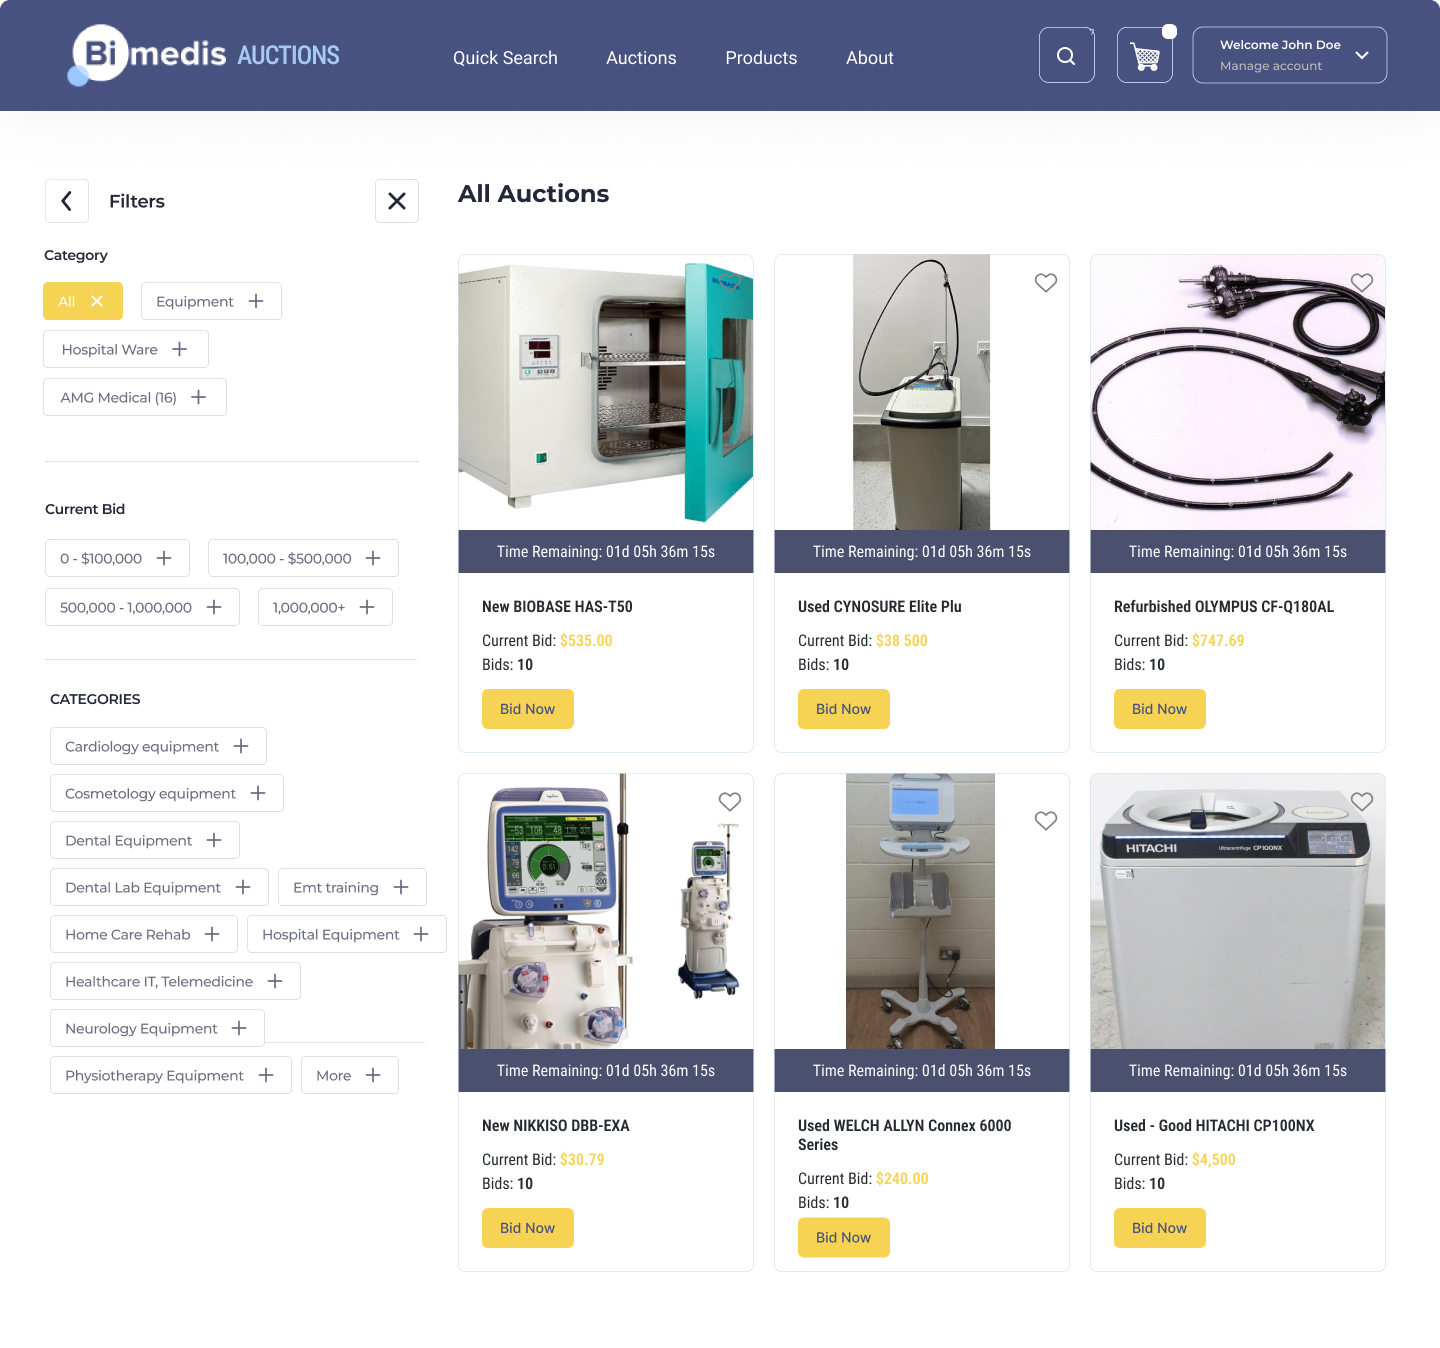
Task: Add Home Care Rehab category
Action: click(x=144, y=934)
